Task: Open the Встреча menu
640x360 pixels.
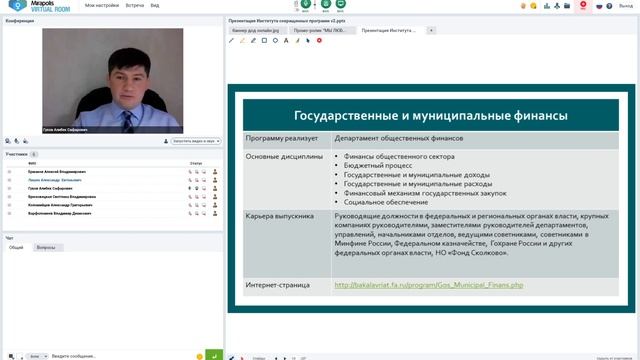Action: click(x=135, y=6)
